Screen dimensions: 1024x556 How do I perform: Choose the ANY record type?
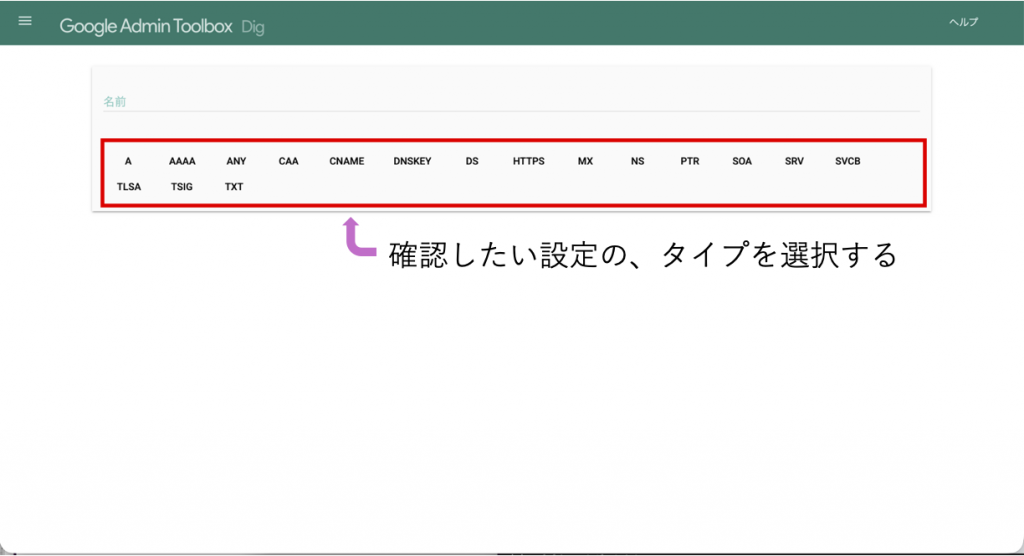click(x=236, y=161)
